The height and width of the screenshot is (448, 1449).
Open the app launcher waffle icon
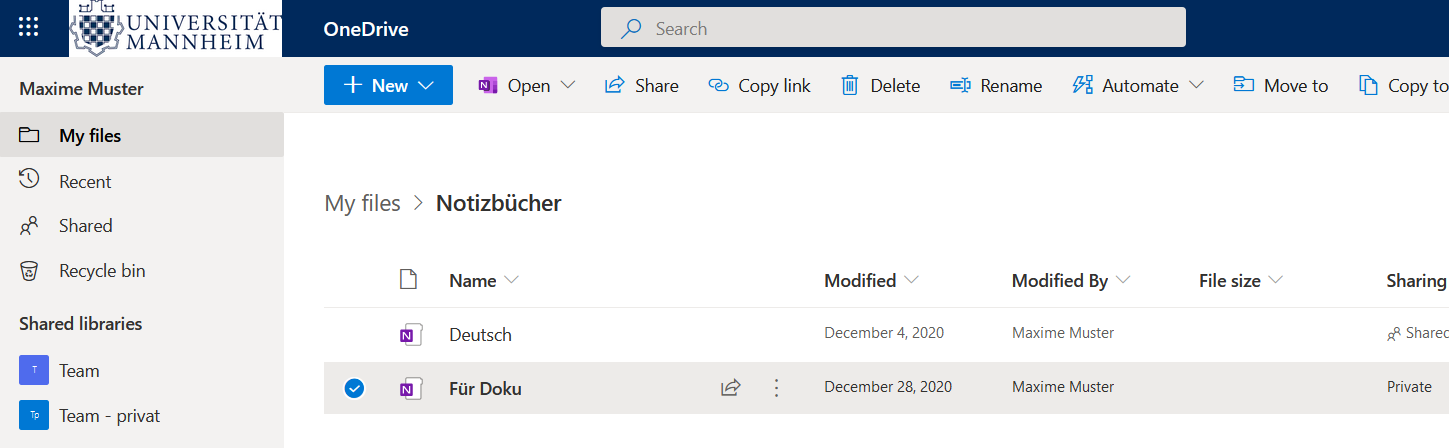pos(29,28)
